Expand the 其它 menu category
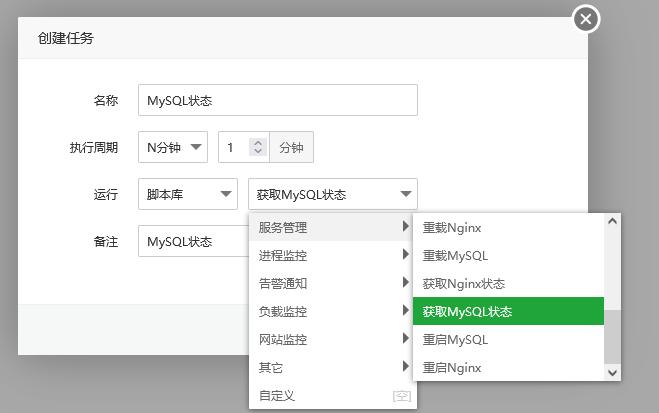 (x=332, y=367)
